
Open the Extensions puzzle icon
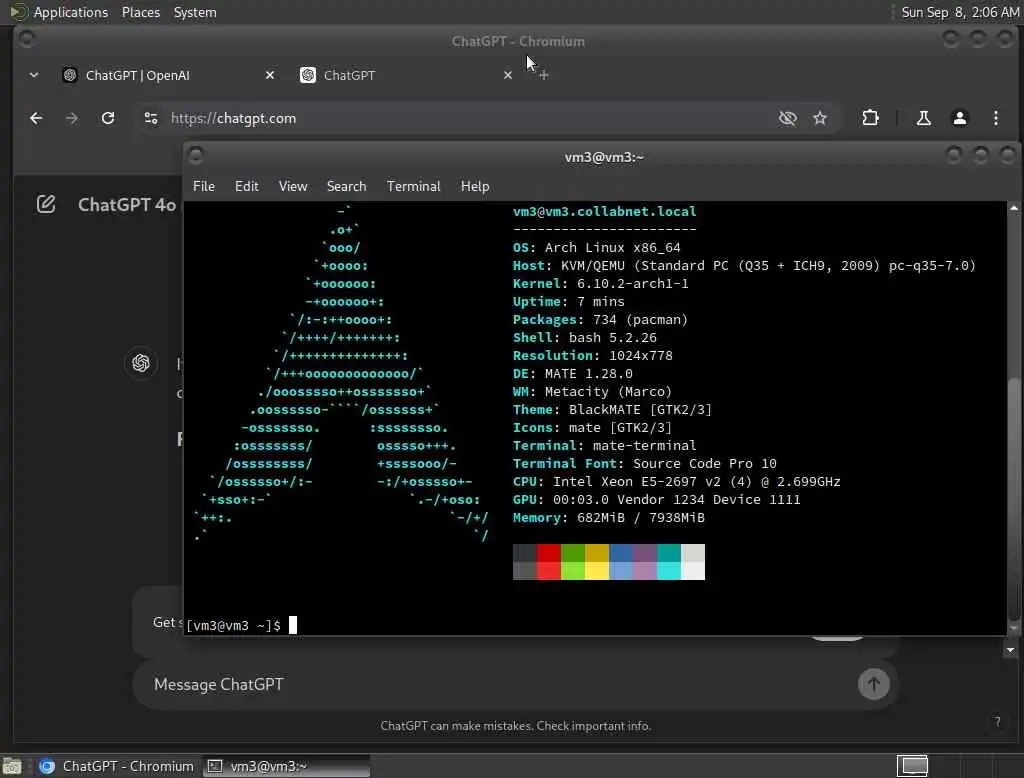870,118
